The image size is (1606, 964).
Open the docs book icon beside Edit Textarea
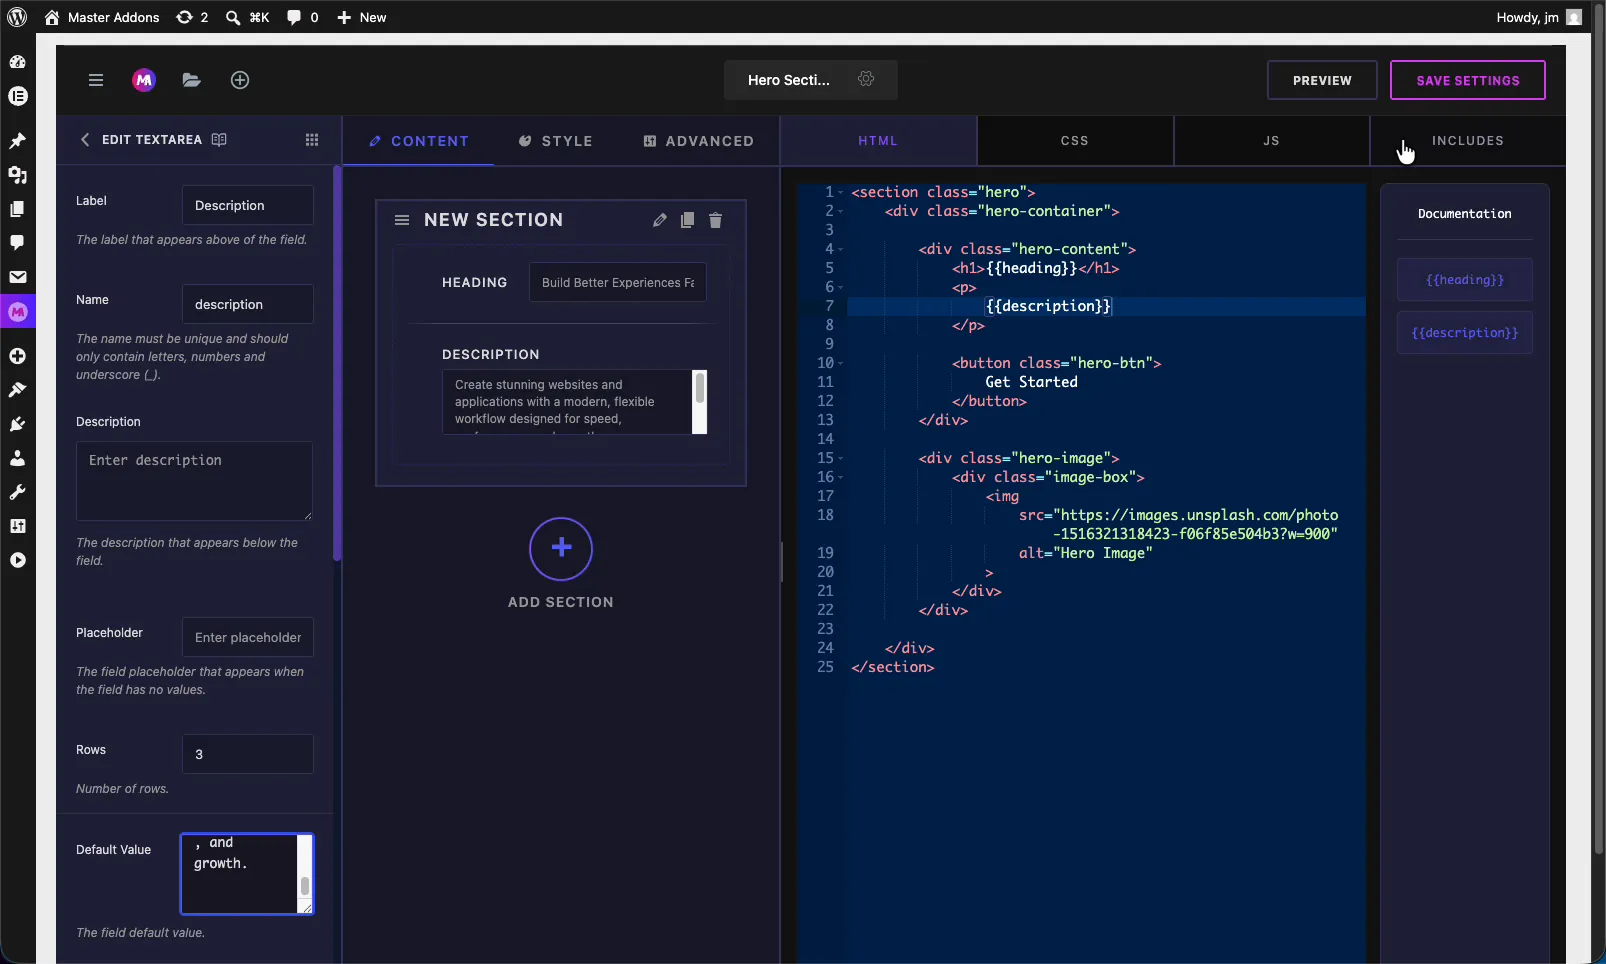(x=219, y=140)
